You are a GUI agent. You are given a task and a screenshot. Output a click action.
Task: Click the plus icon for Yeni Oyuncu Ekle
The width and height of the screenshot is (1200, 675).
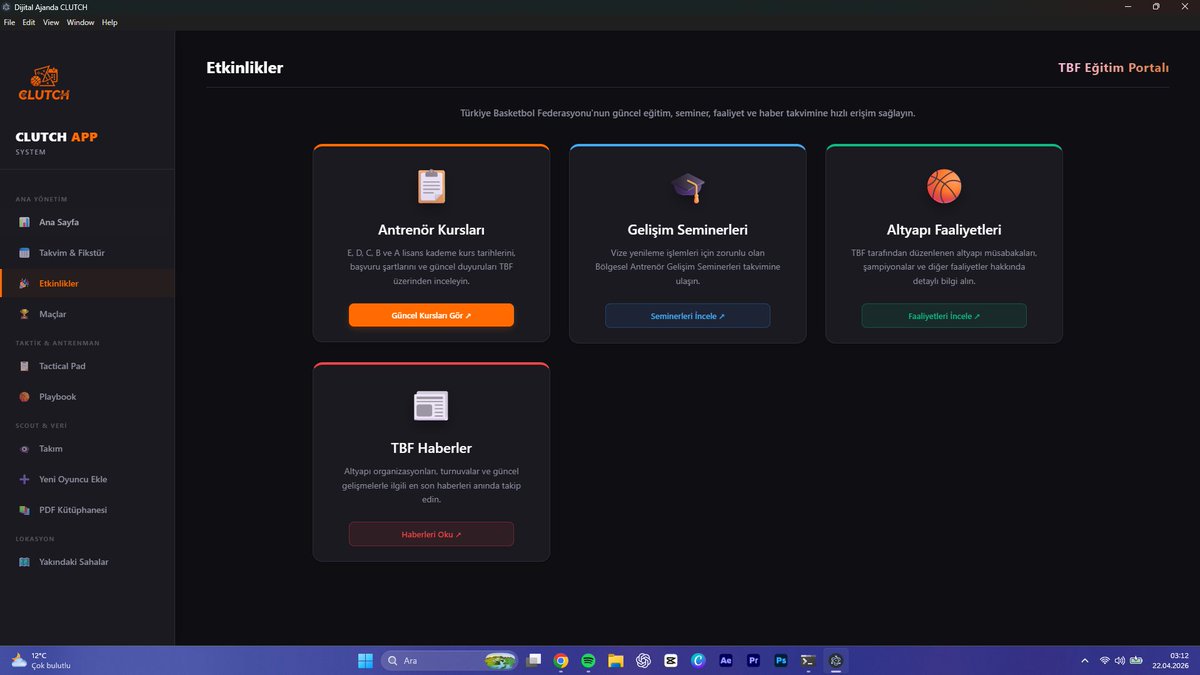pyautogui.click(x=22, y=479)
